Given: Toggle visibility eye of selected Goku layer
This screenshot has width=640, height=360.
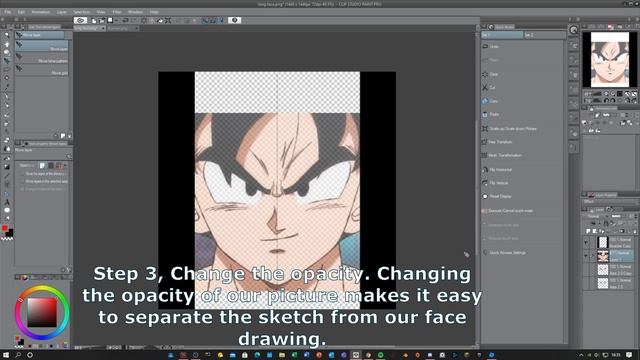Looking at the screenshot, I should (587, 256).
